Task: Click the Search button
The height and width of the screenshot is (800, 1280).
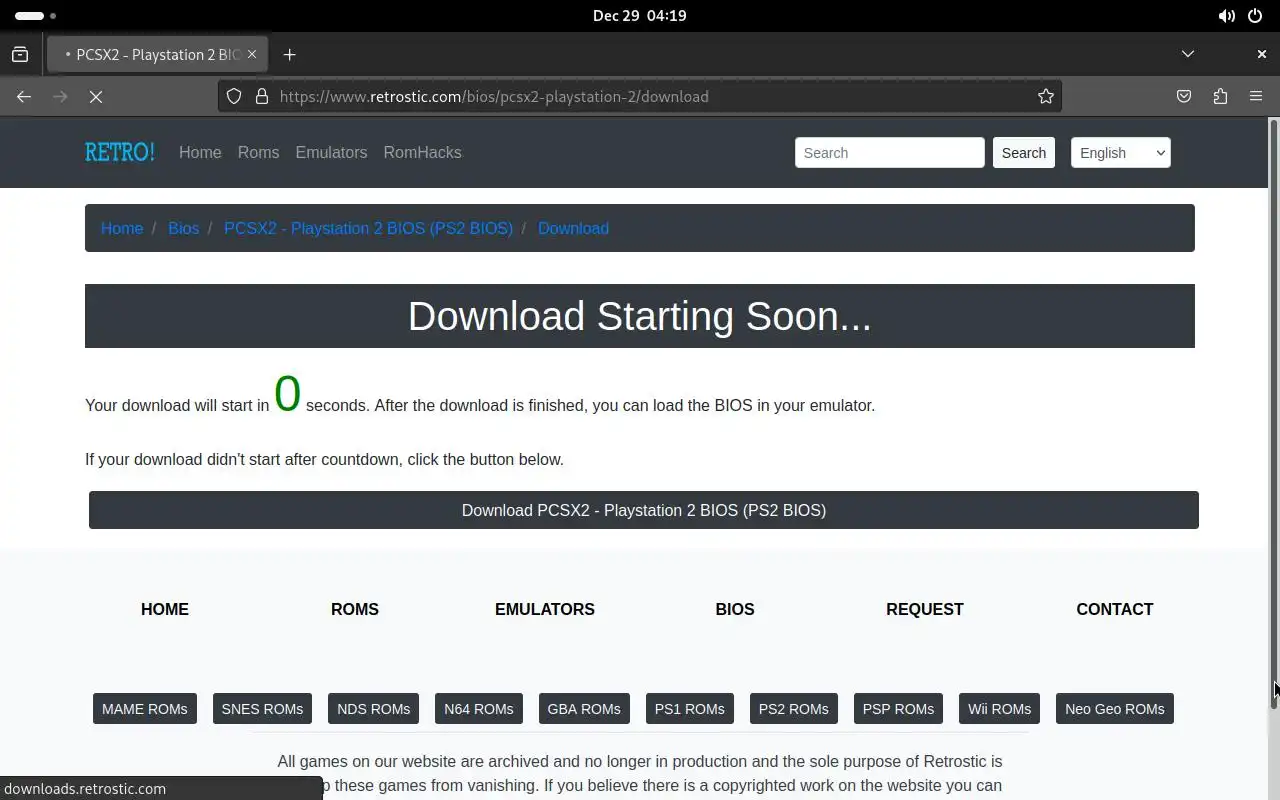Action: pos(1024,153)
